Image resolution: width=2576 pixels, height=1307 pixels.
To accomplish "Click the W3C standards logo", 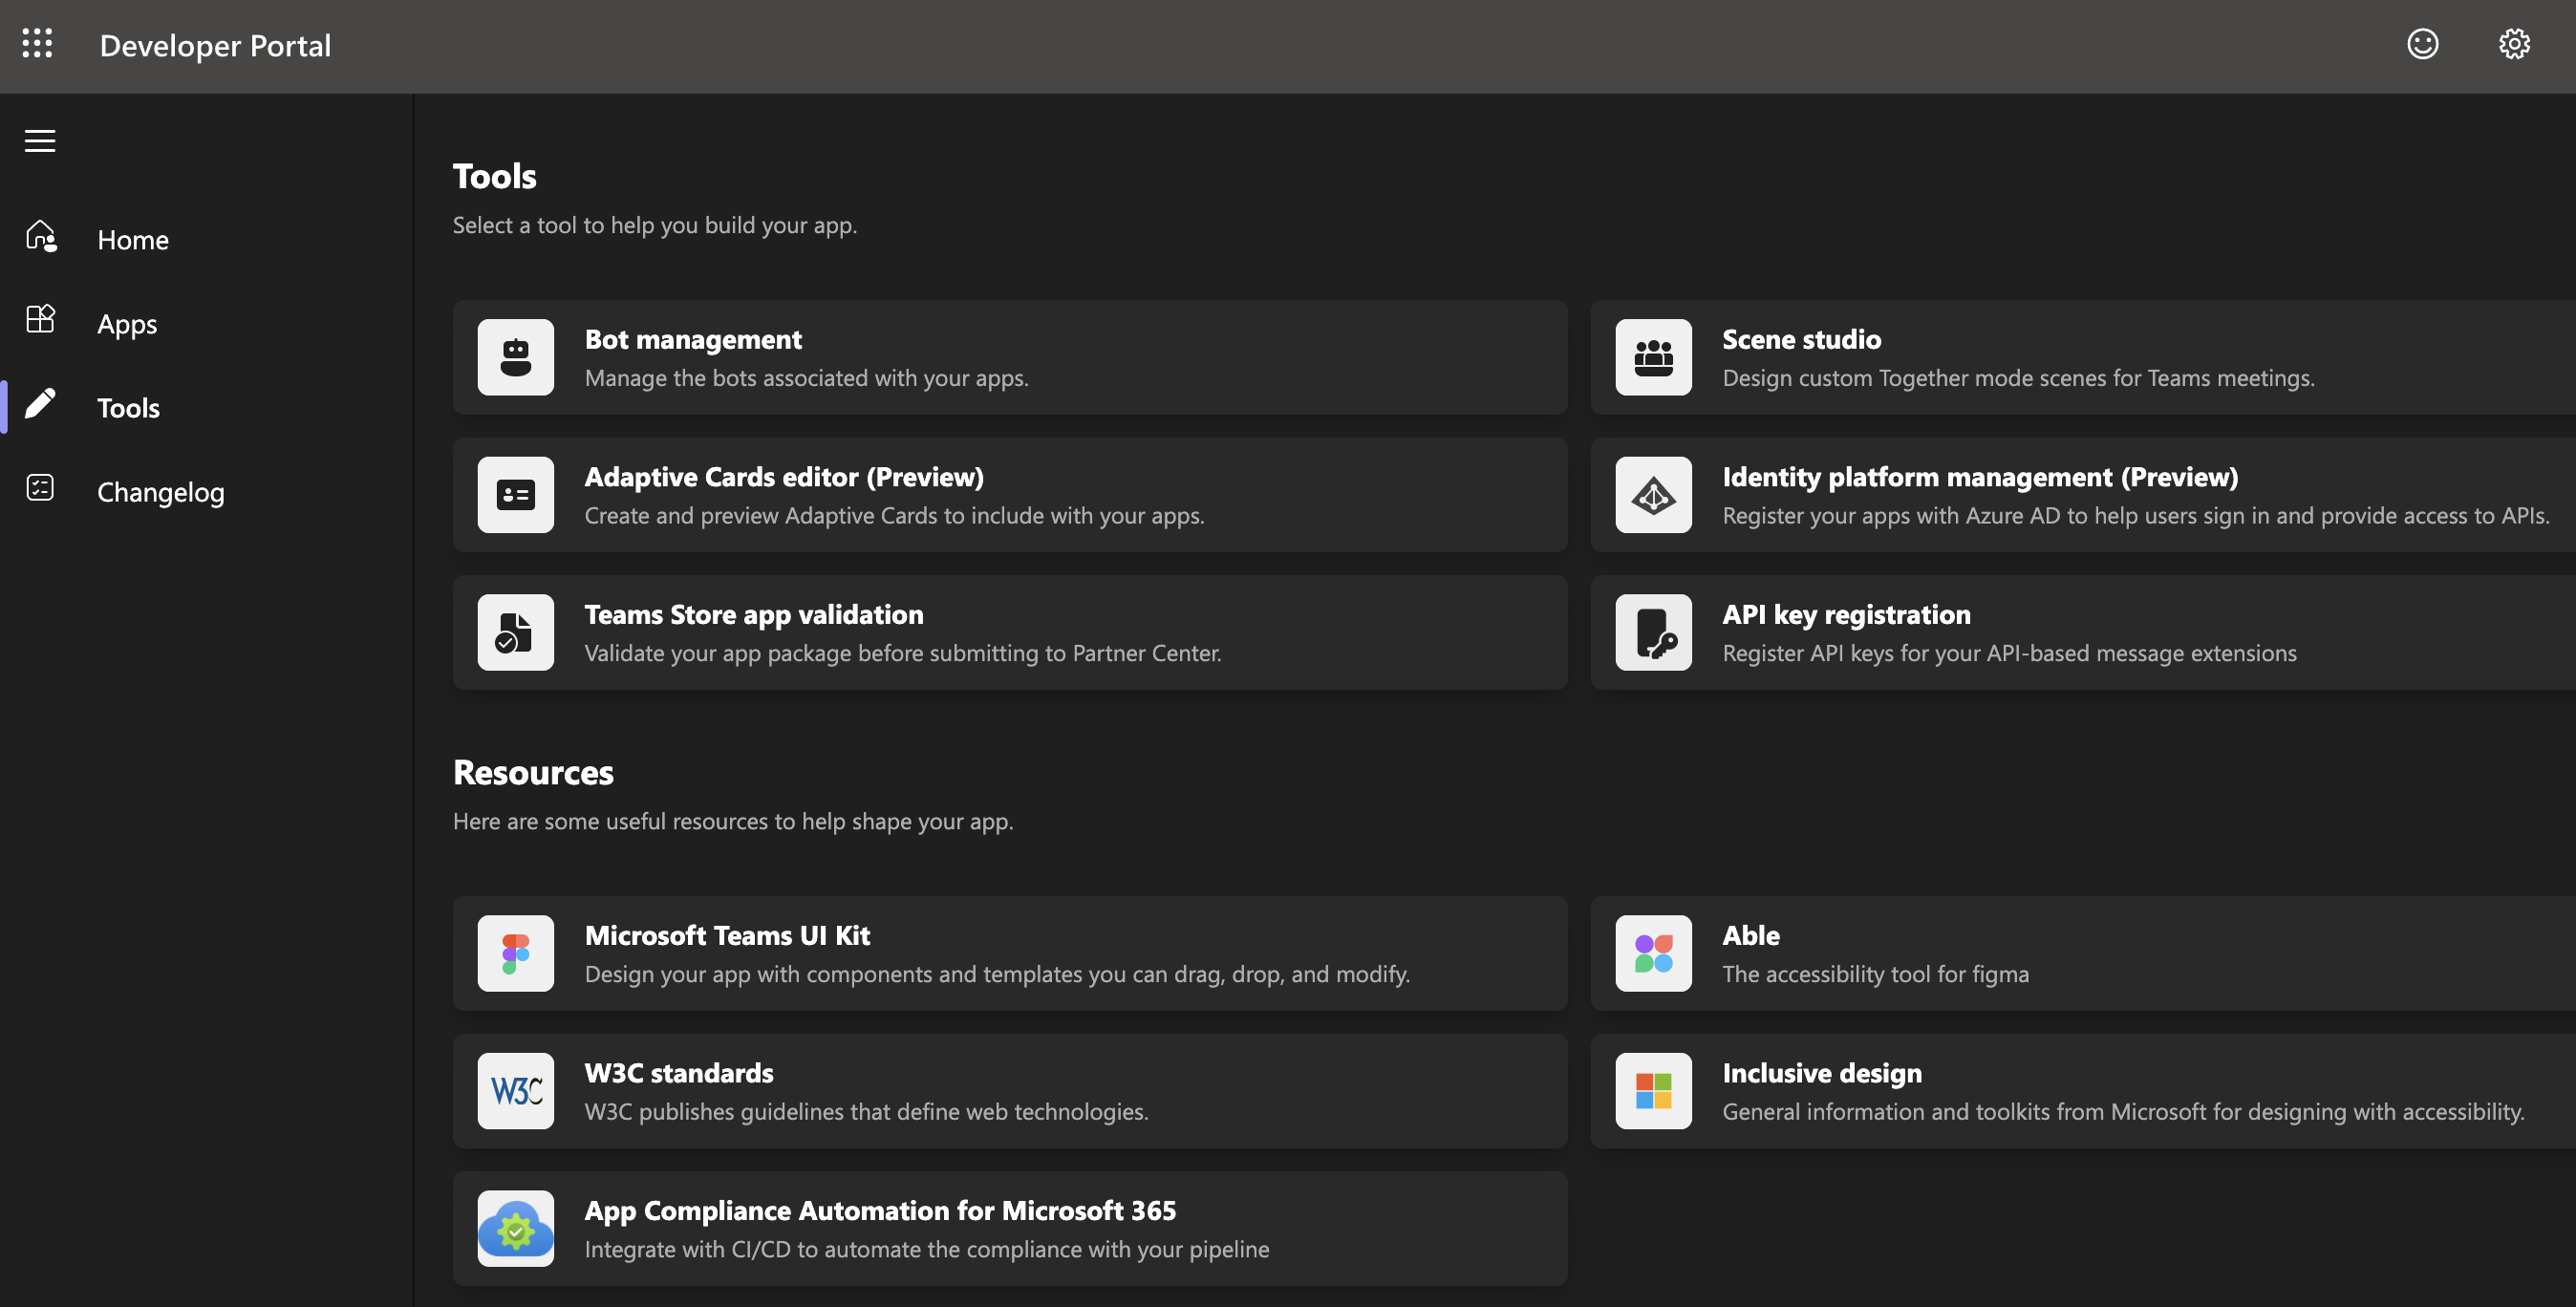I will tap(515, 1090).
